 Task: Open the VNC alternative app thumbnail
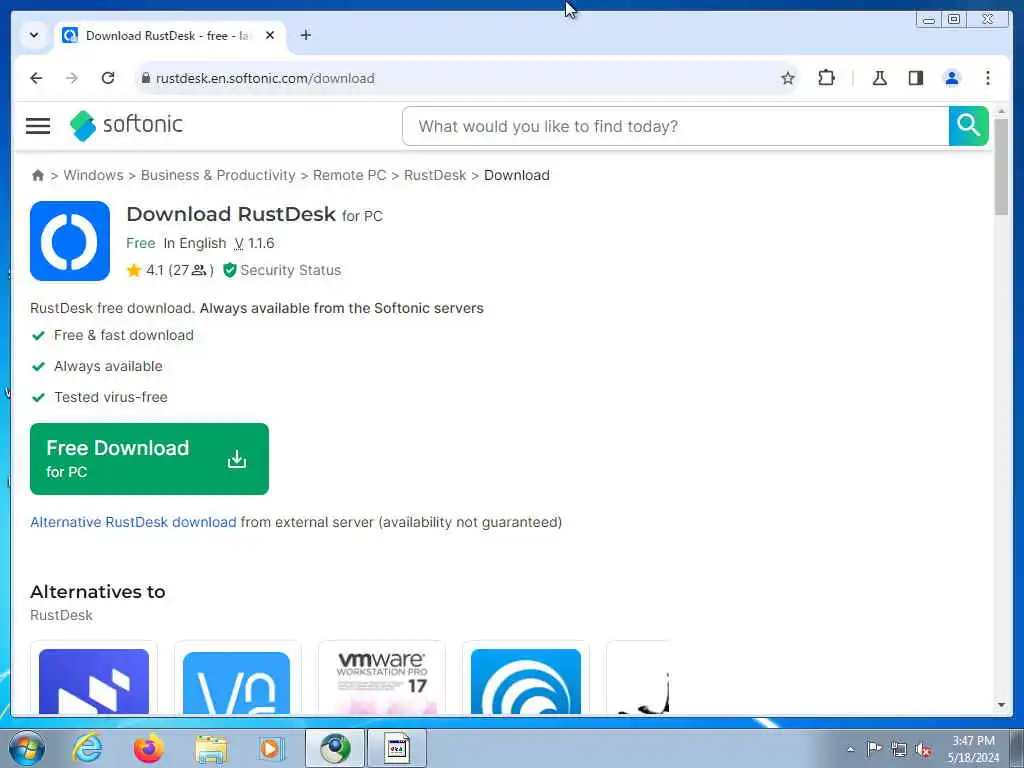tap(237, 682)
